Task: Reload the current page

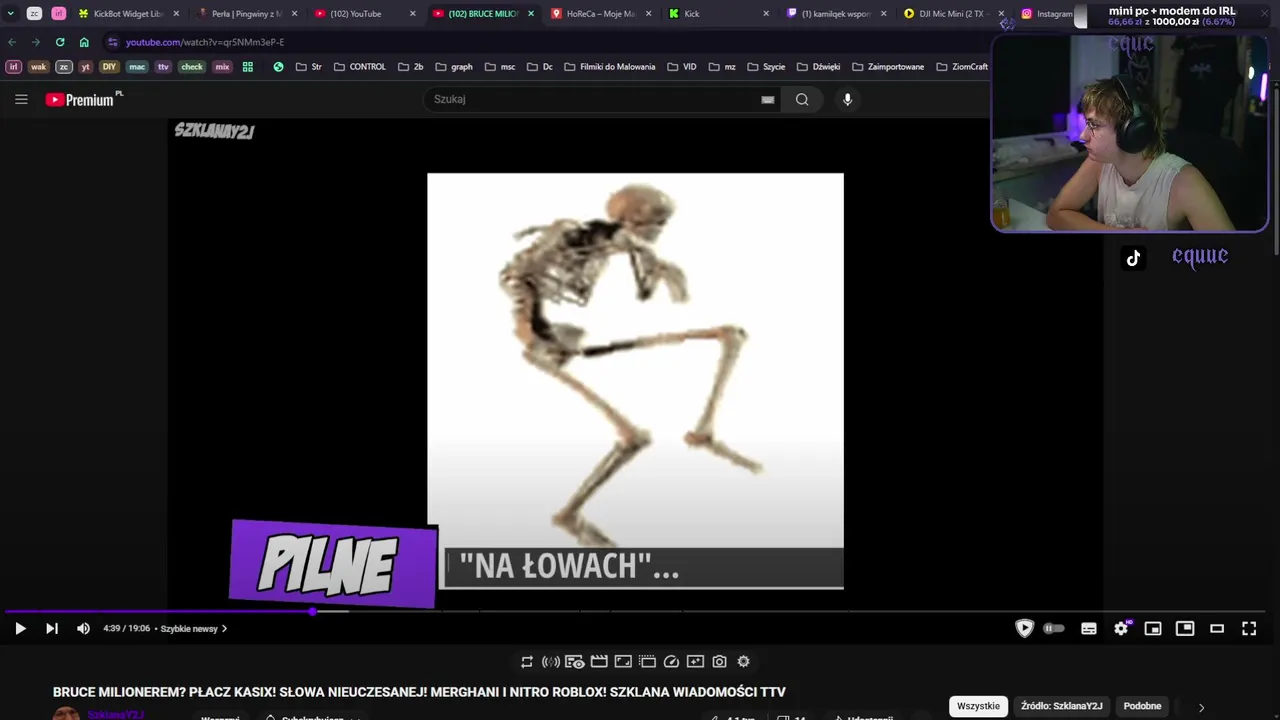Action: coord(60,42)
